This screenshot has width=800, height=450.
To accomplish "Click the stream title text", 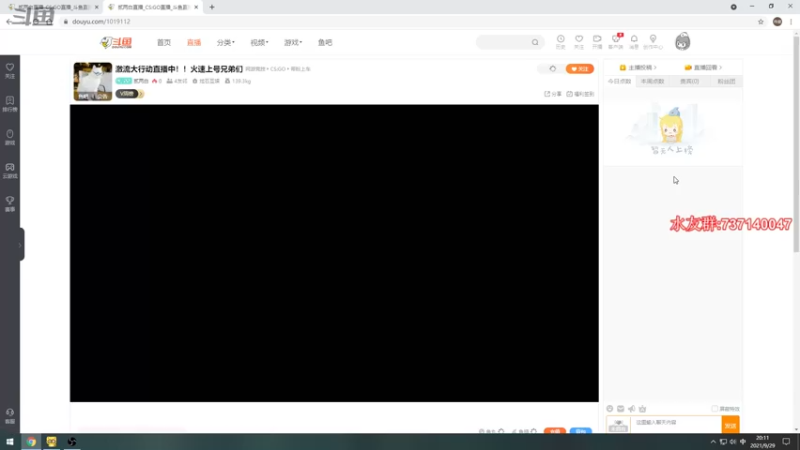I will tap(179, 69).
